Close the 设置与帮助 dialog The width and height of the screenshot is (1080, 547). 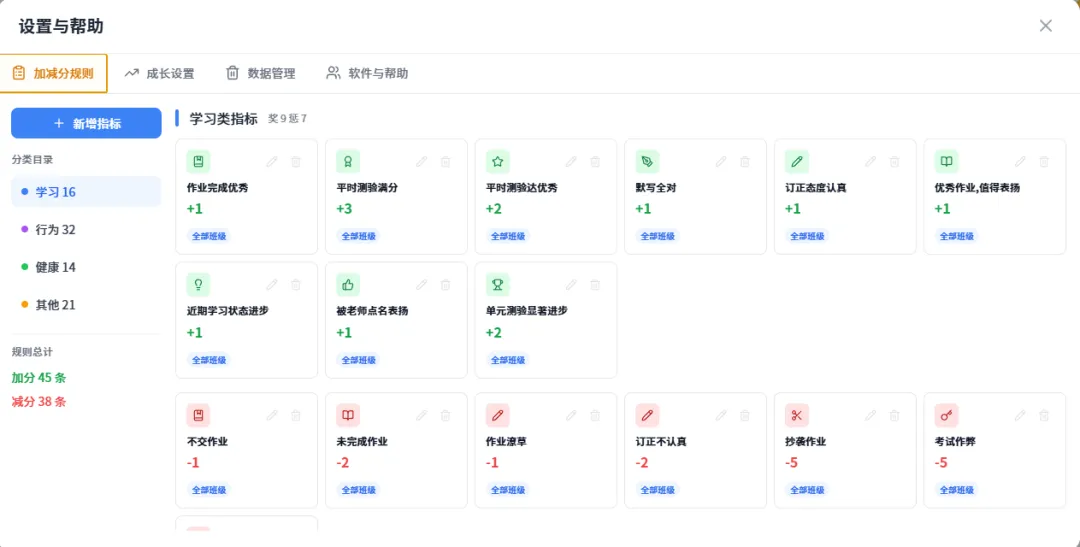(1046, 26)
